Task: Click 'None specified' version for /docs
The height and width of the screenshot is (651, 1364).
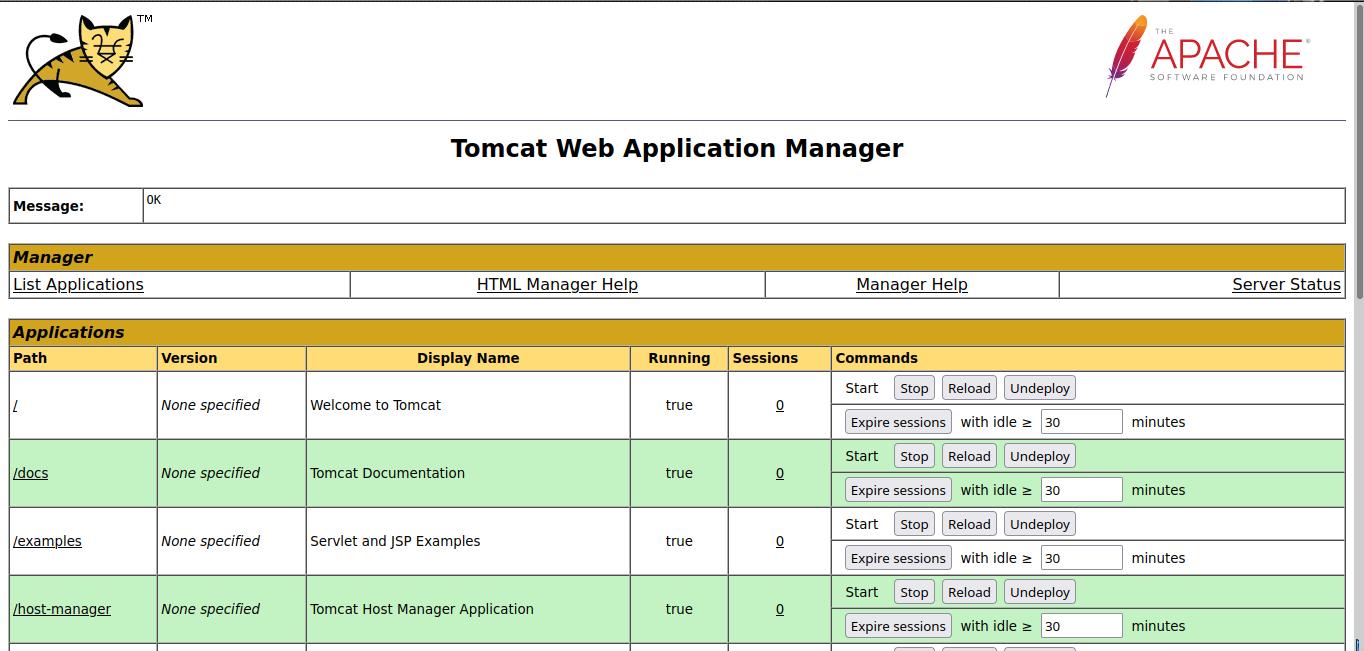Action: click(210, 473)
